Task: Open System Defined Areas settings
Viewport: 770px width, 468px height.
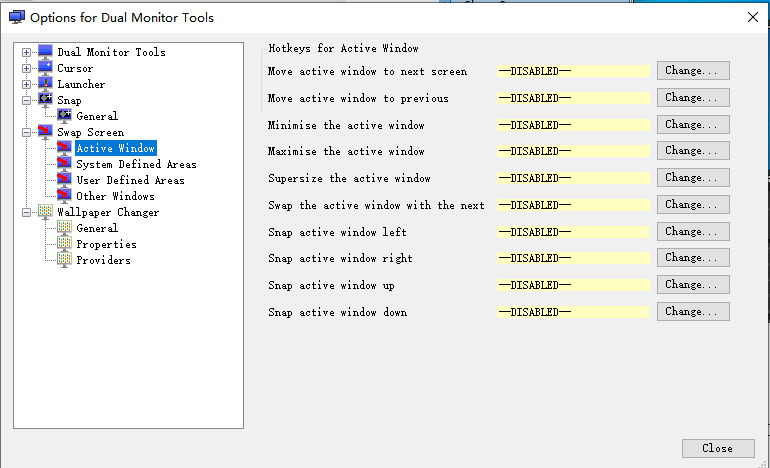Action: point(137,164)
